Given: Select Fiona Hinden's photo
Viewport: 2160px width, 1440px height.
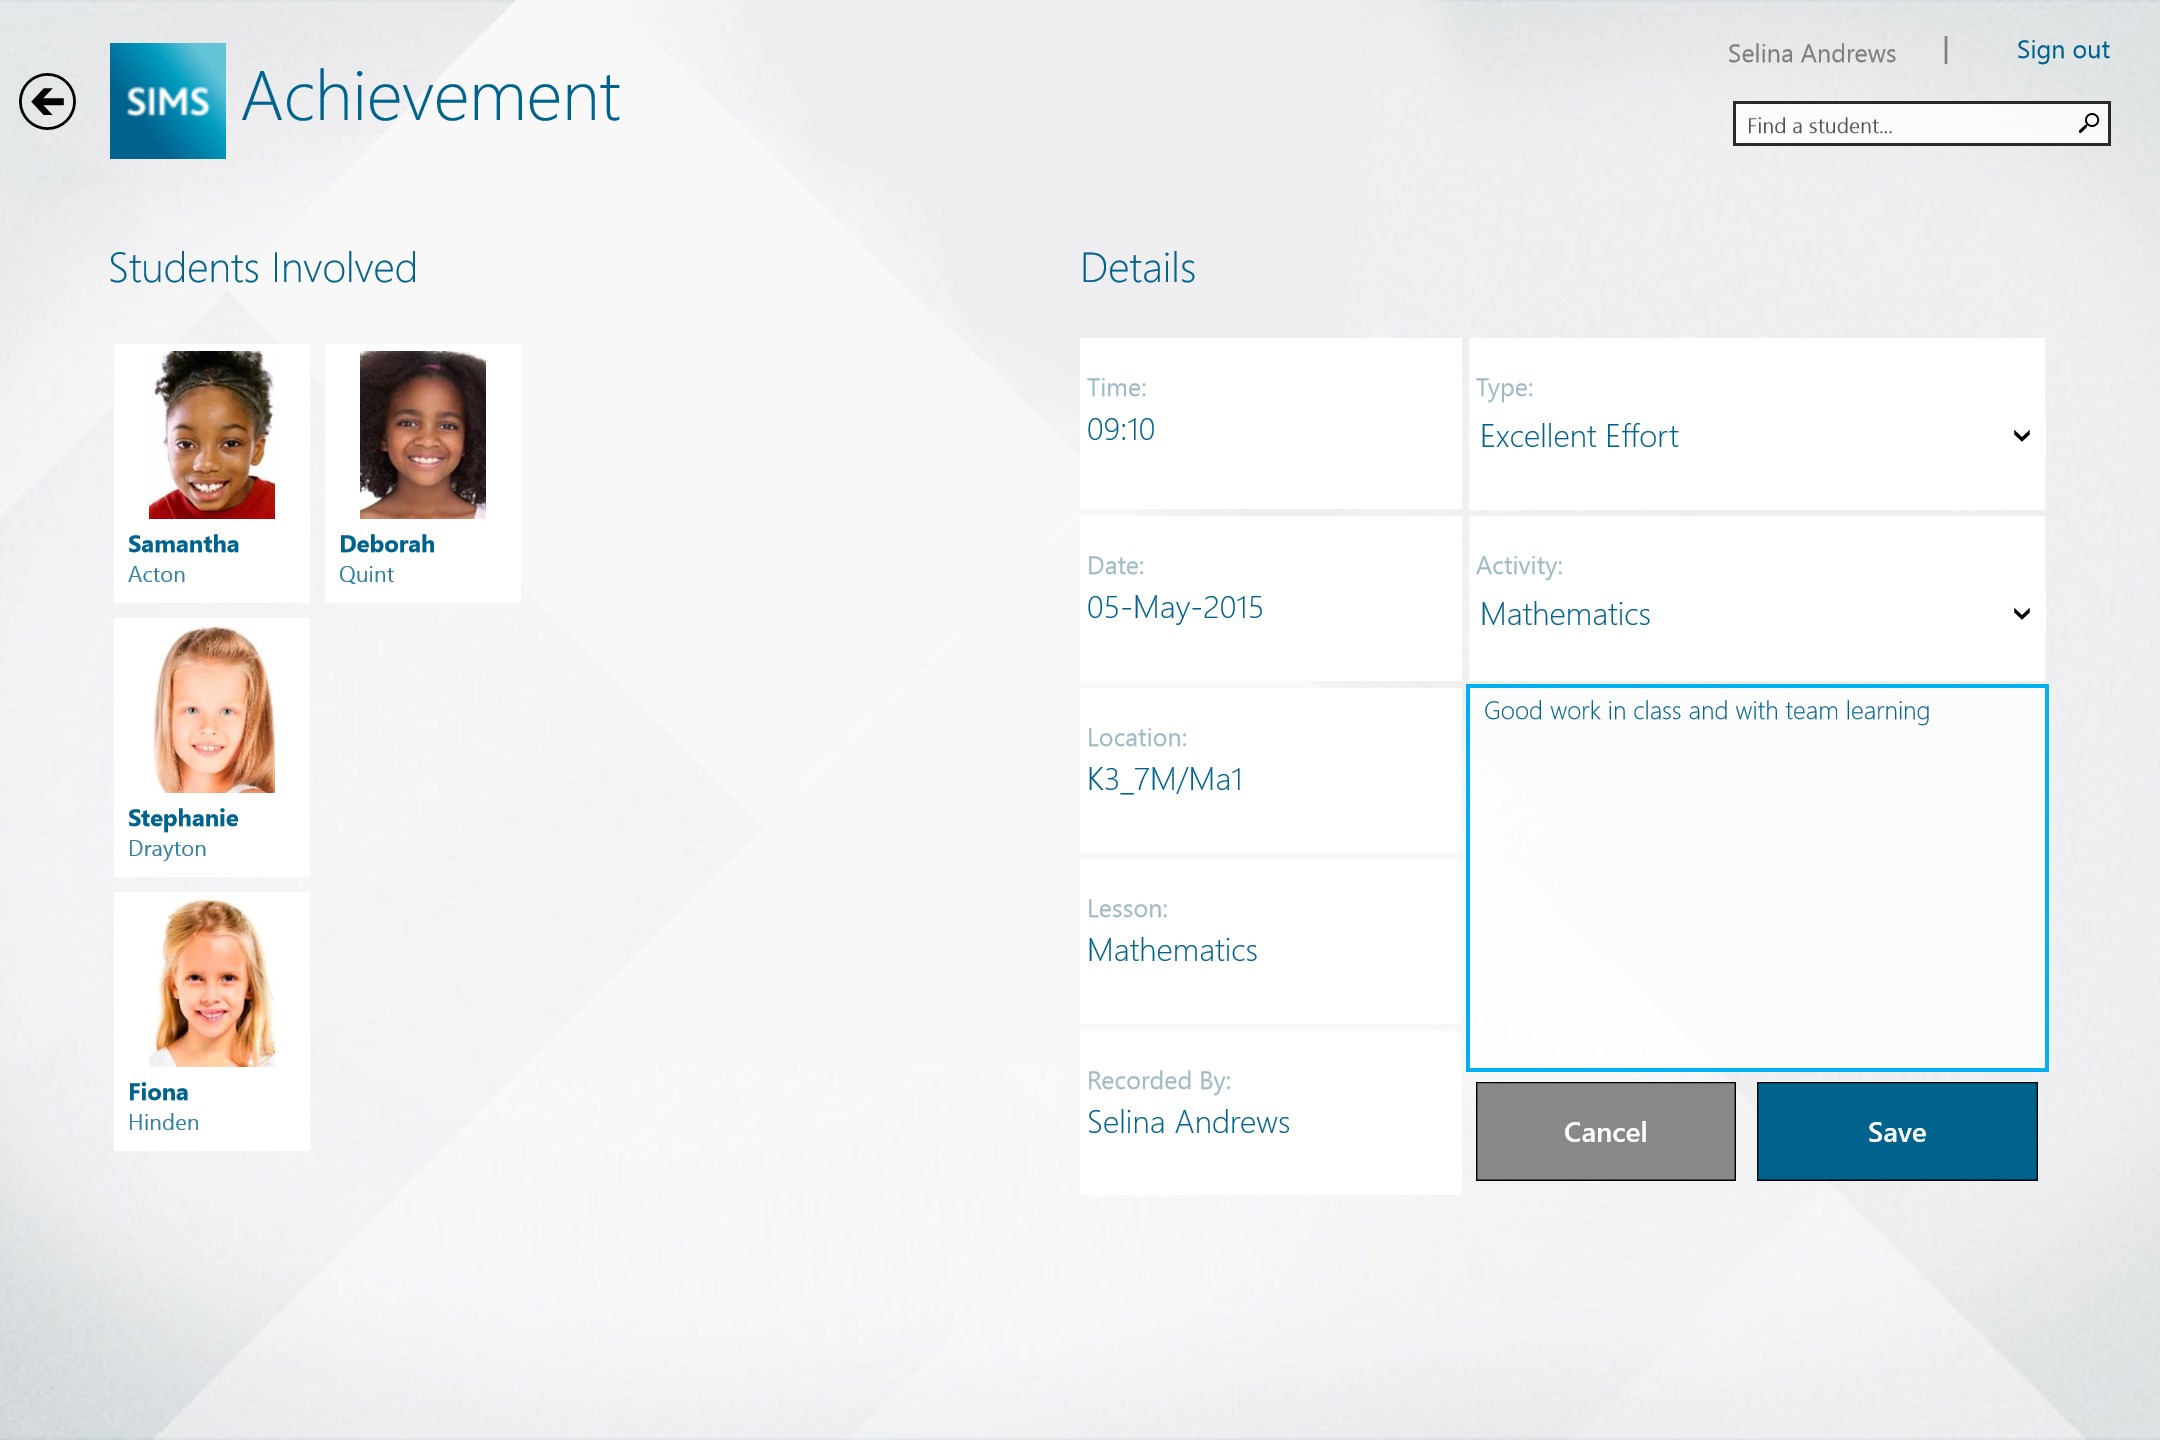Looking at the screenshot, I should pyautogui.click(x=212, y=984).
